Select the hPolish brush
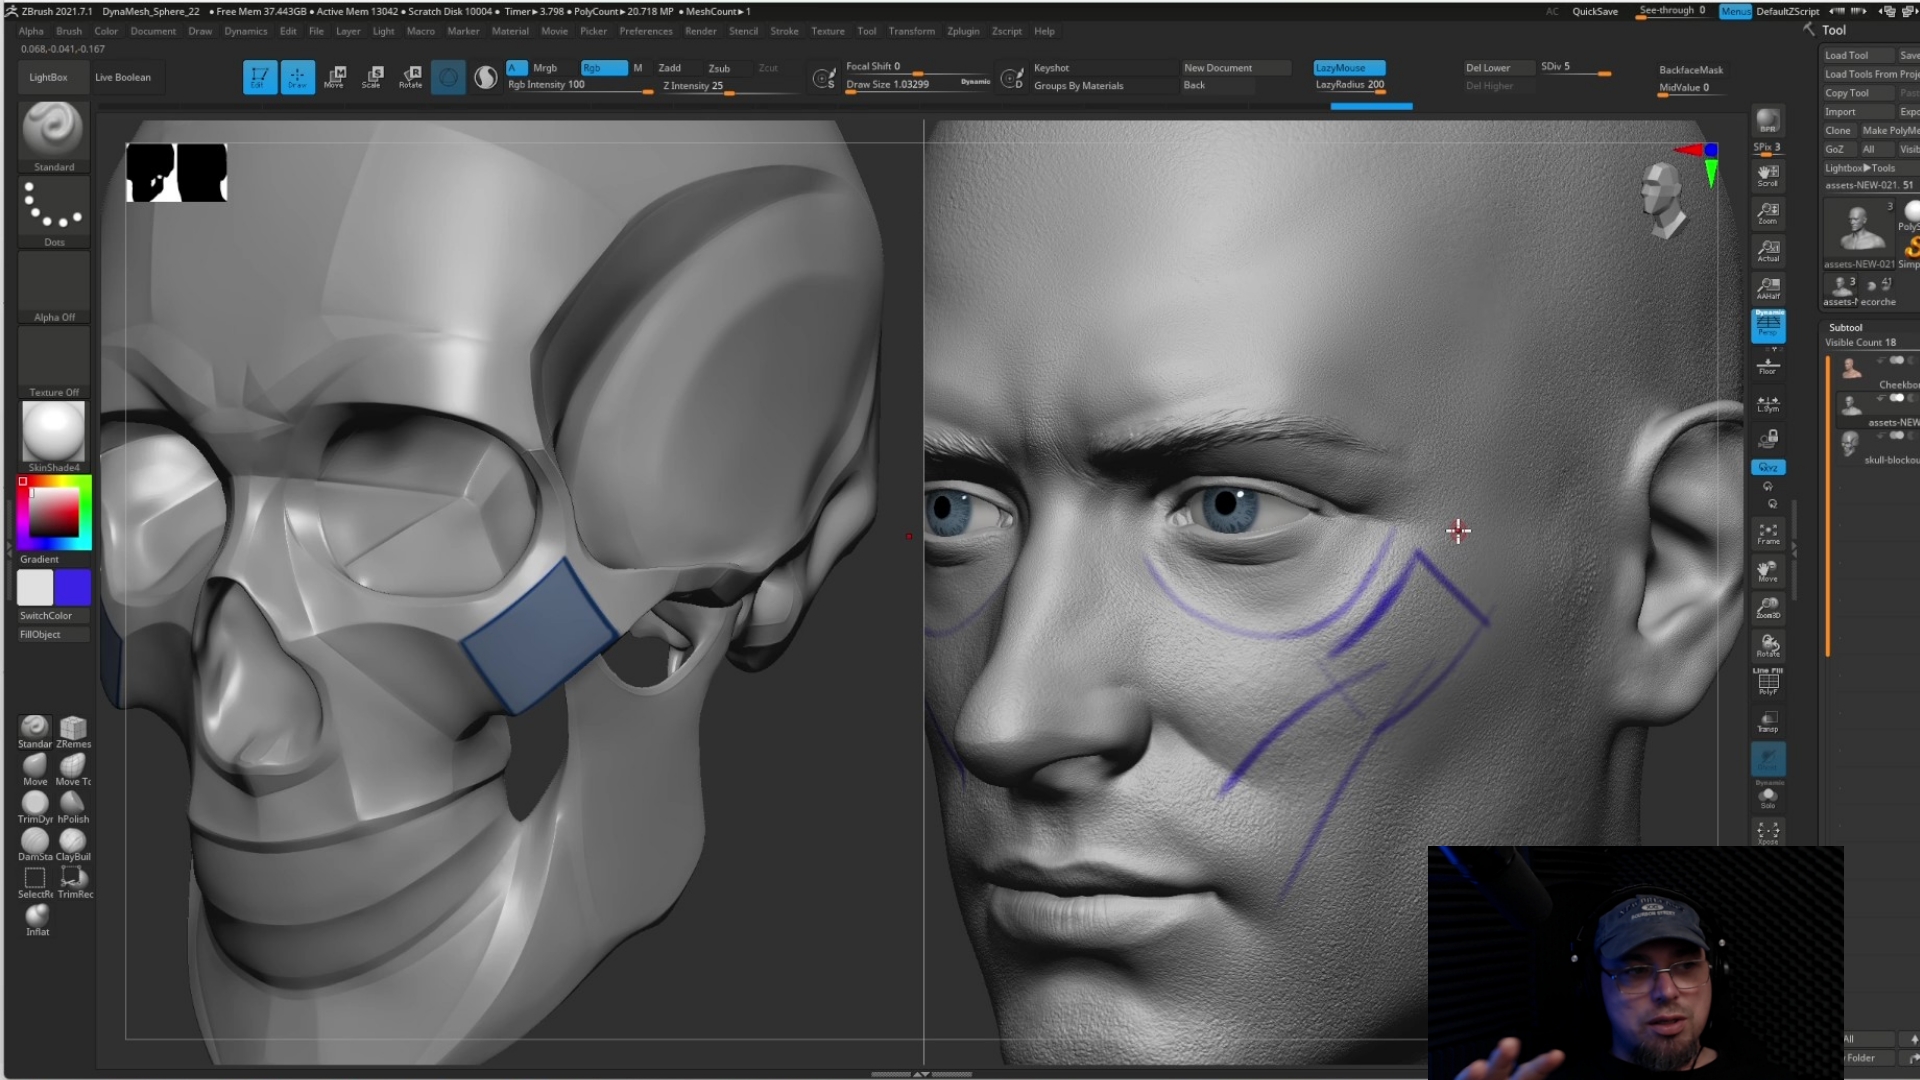 (73, 807)
